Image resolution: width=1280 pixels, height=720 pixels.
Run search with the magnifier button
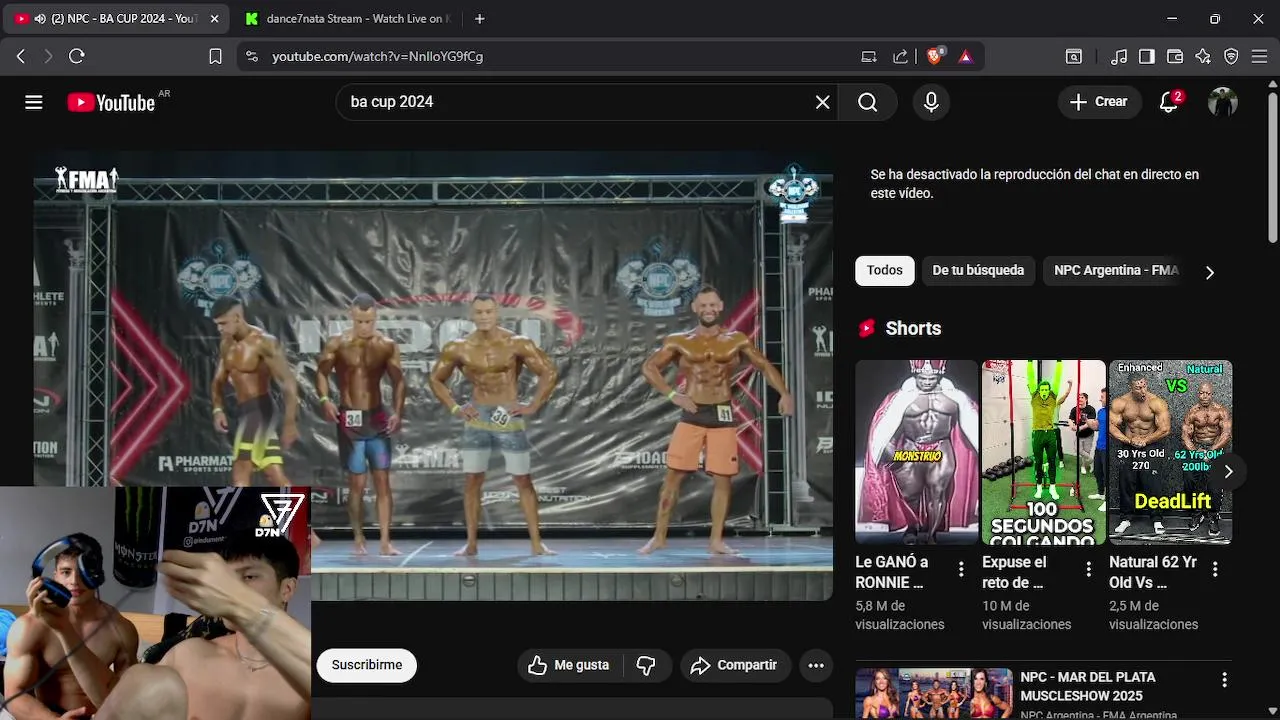coord(868,102)
